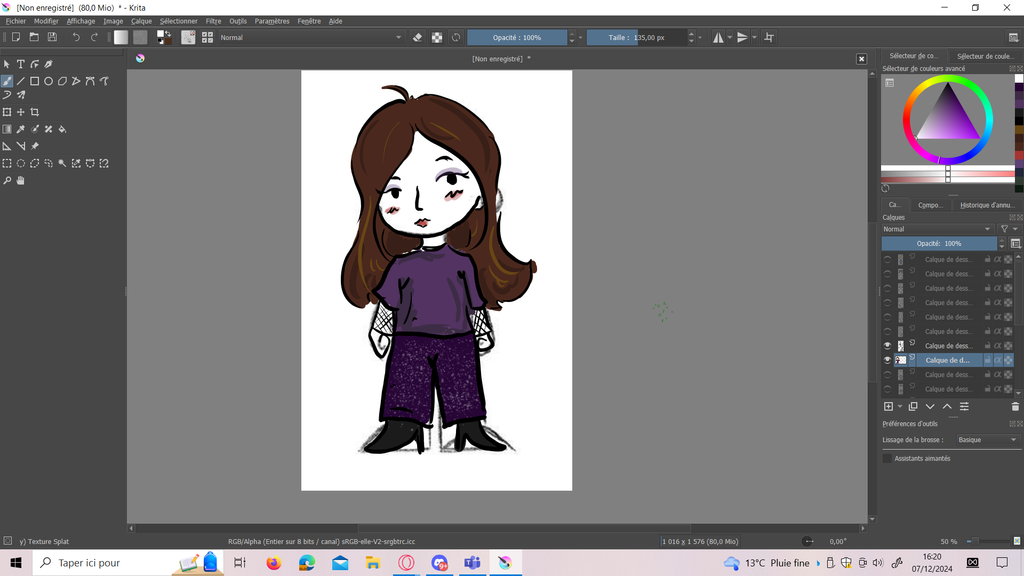Pick the Crop tool
1024x576 pixels.
[x=34, y=112]
